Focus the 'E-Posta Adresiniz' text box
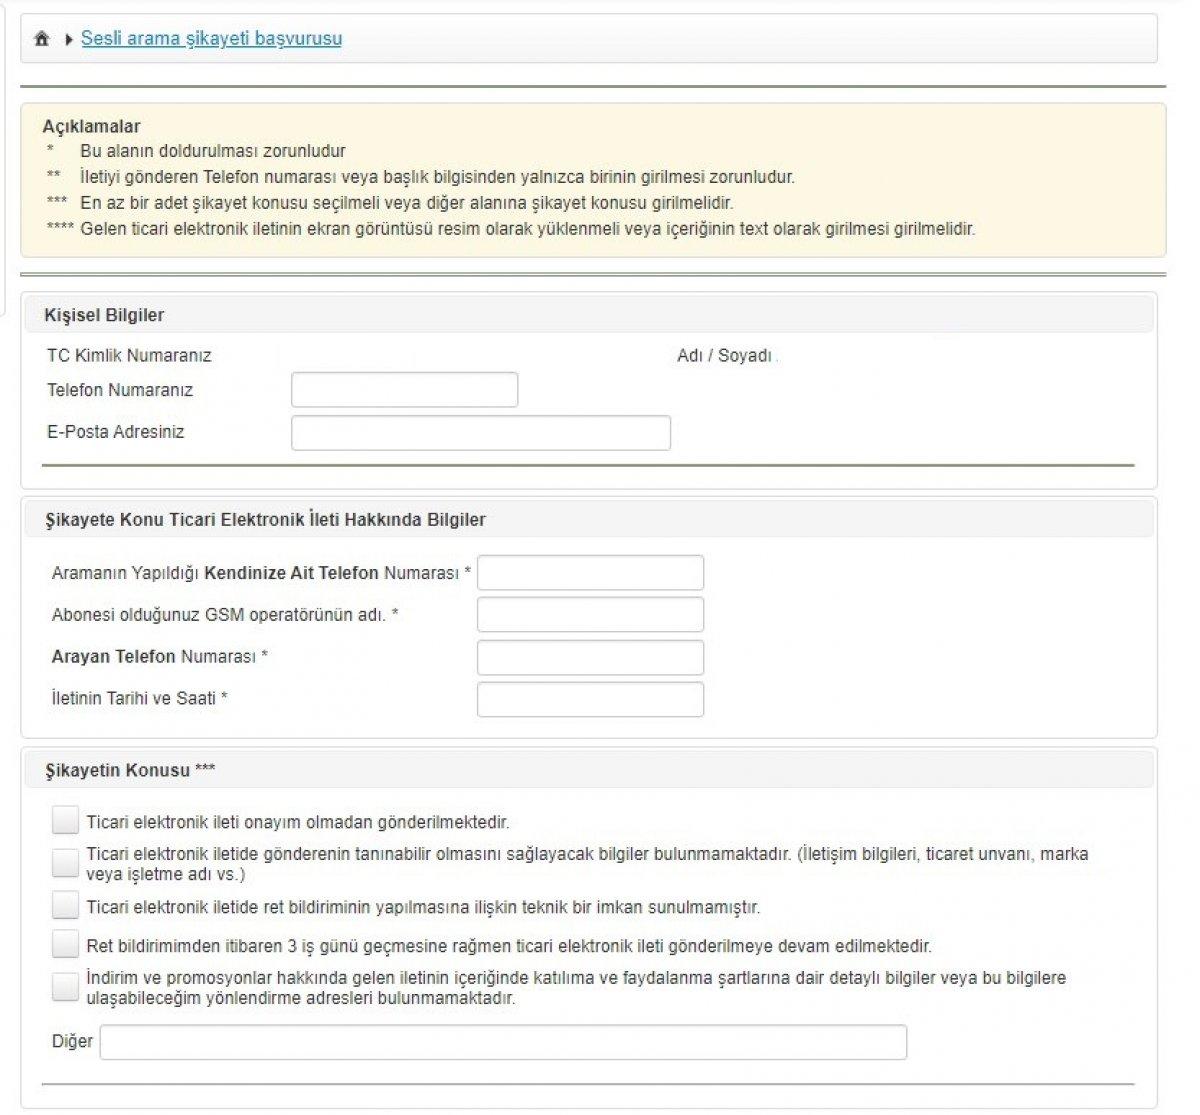The height and width of the screenshot is (1115, 1200). 480,433
